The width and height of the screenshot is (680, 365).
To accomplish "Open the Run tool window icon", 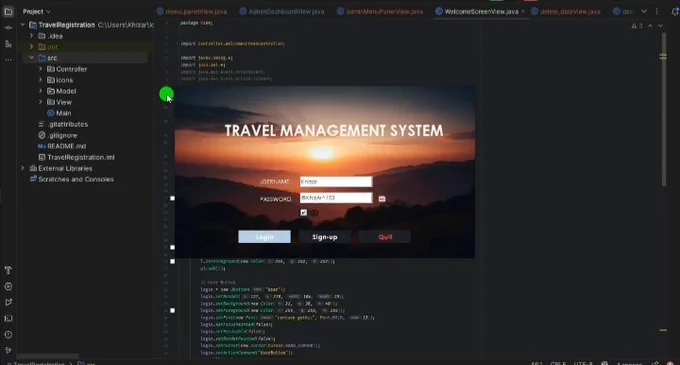I will (x=8, y=287).
